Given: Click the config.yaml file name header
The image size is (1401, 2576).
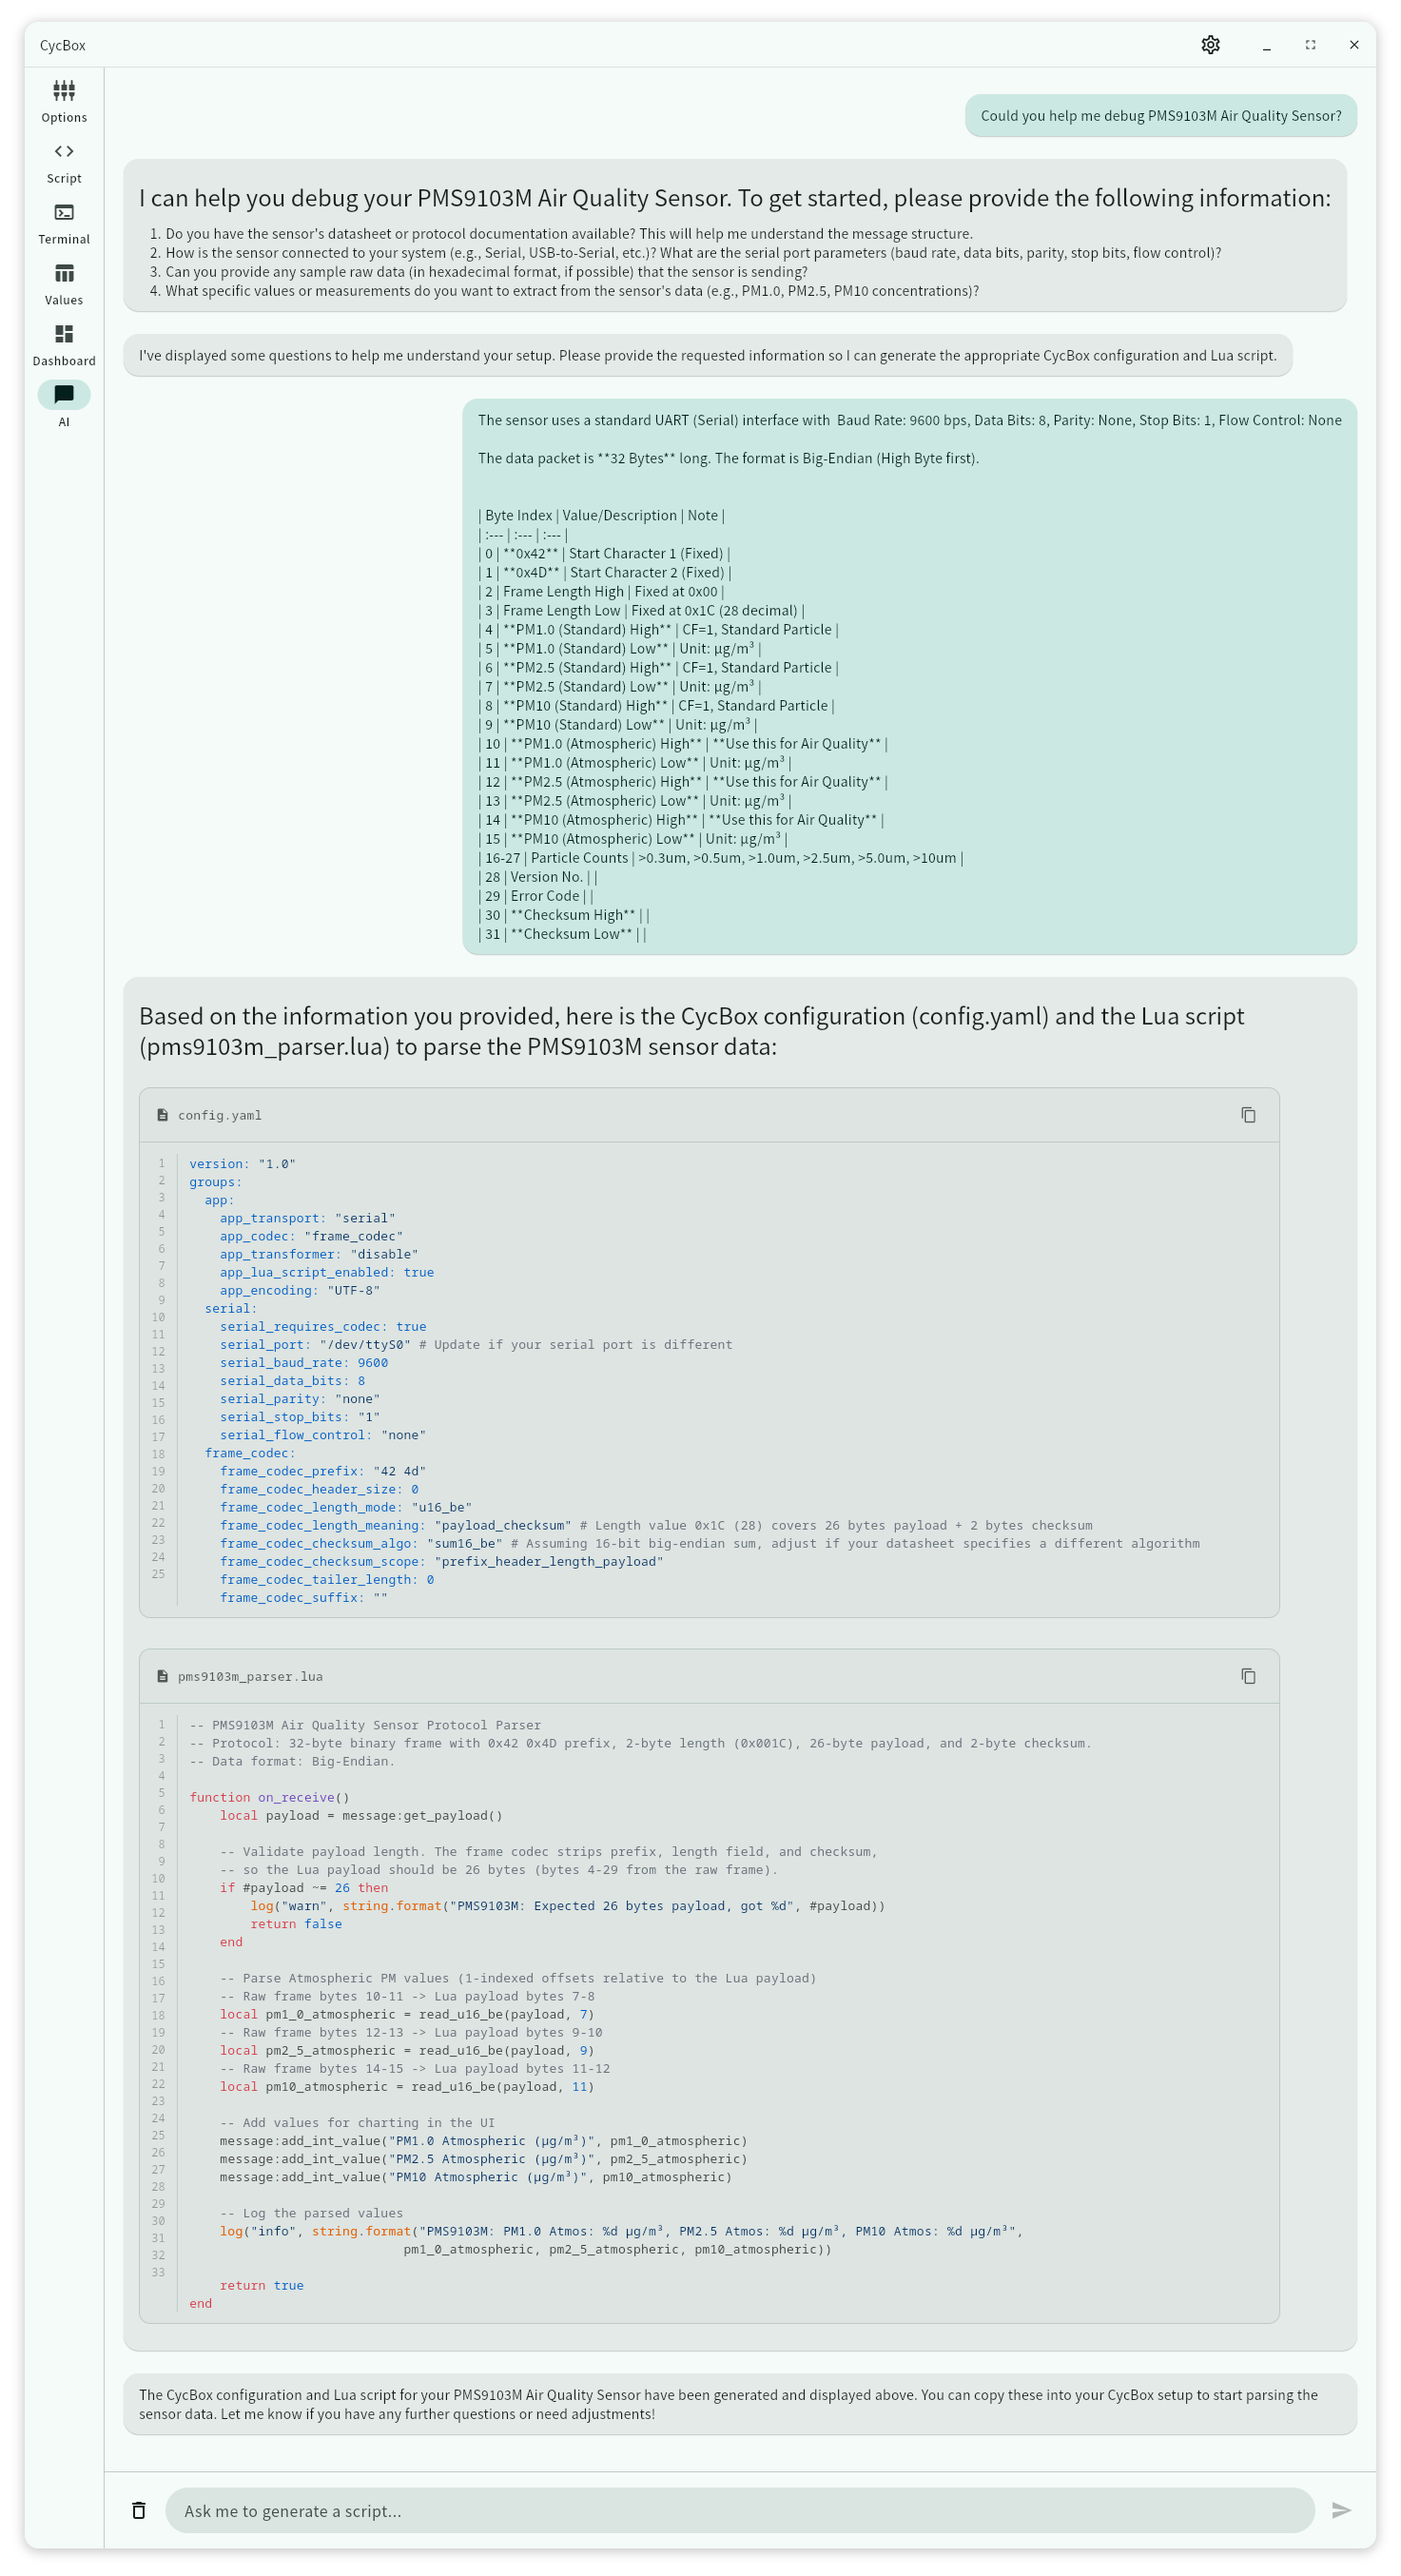Looking at the screenshot, I should coord(219,1115).
